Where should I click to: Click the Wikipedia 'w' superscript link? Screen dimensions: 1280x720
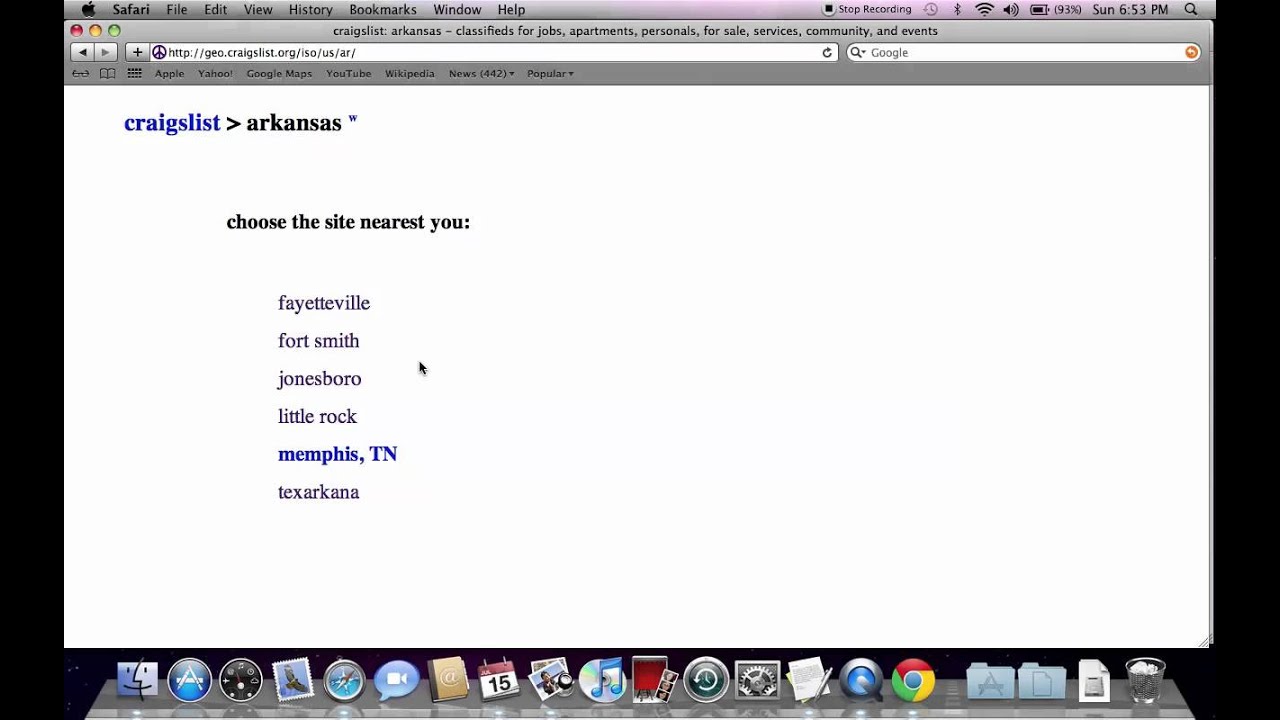coord(352,119)
